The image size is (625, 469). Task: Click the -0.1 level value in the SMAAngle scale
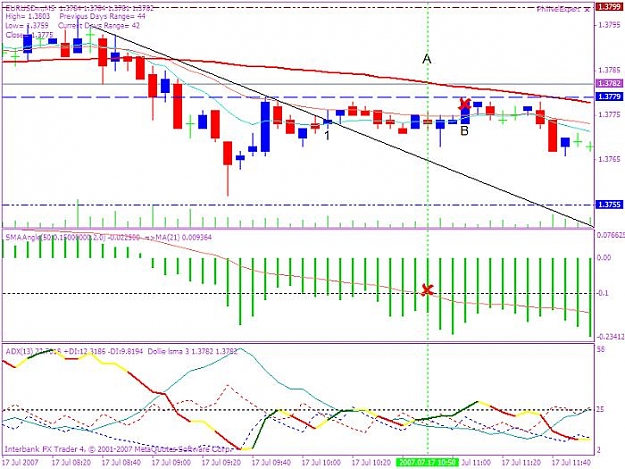click(x=603, y=293)
